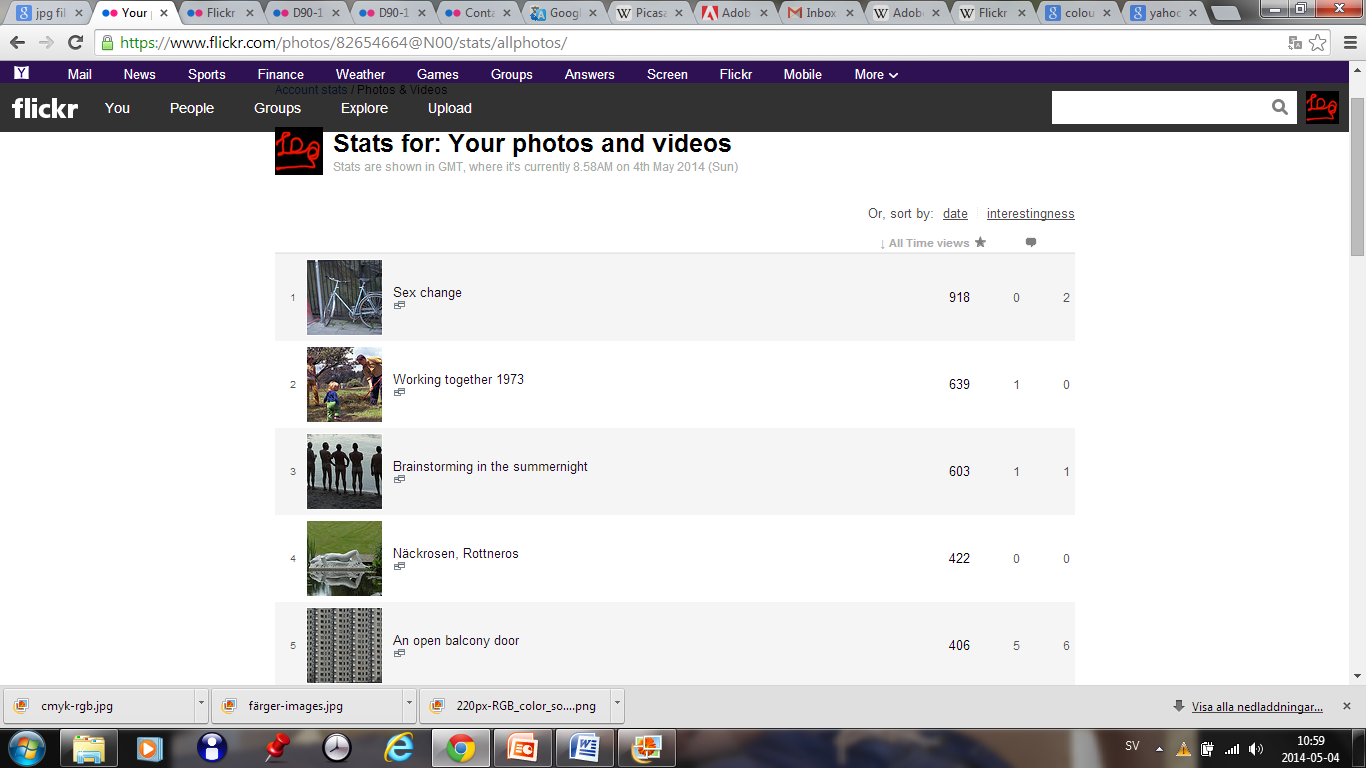Open cmyk-rgb.jpg downloaded file

tap(99, 705)
